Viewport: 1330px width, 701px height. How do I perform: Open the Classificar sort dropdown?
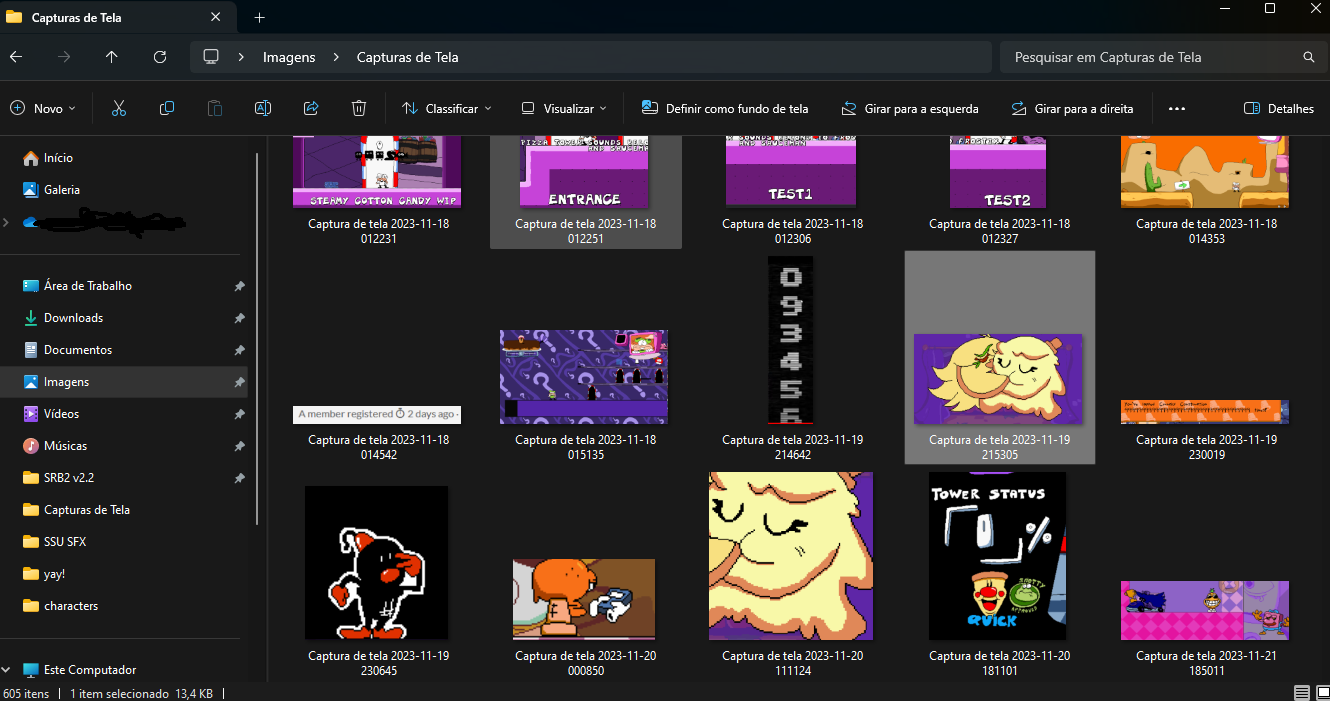(447, 108)
